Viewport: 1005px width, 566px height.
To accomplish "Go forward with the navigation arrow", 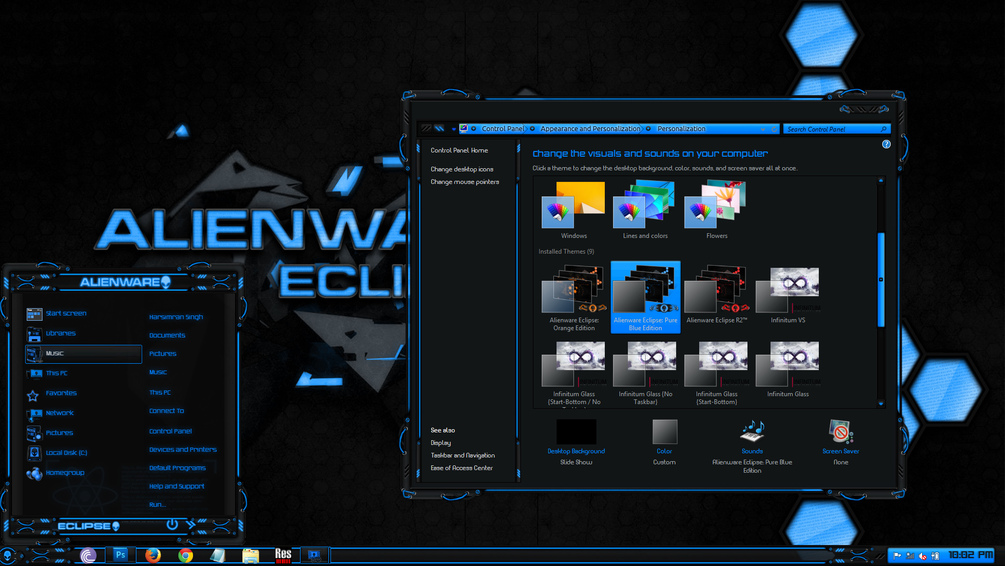I will click(x=439, y=129).
